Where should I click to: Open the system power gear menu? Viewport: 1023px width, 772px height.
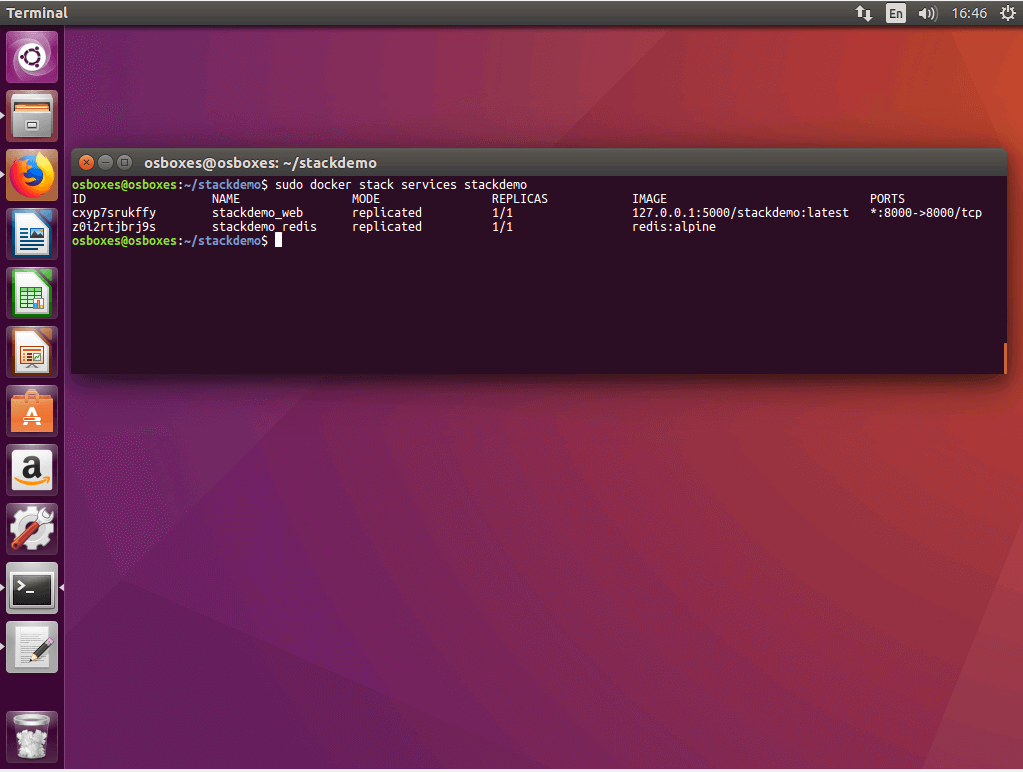tap(1008, 13)
